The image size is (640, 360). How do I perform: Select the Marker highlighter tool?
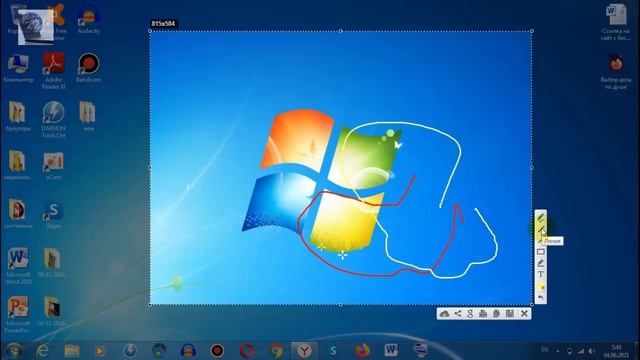click(540, 263)
